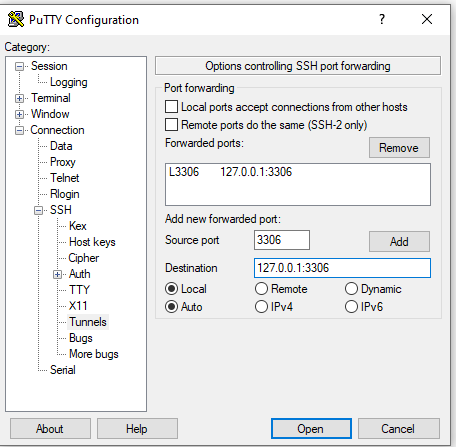Viewport: 456px width, 447px height.
Task: Select the Dynamic radio button
Action: coord(351,289)
